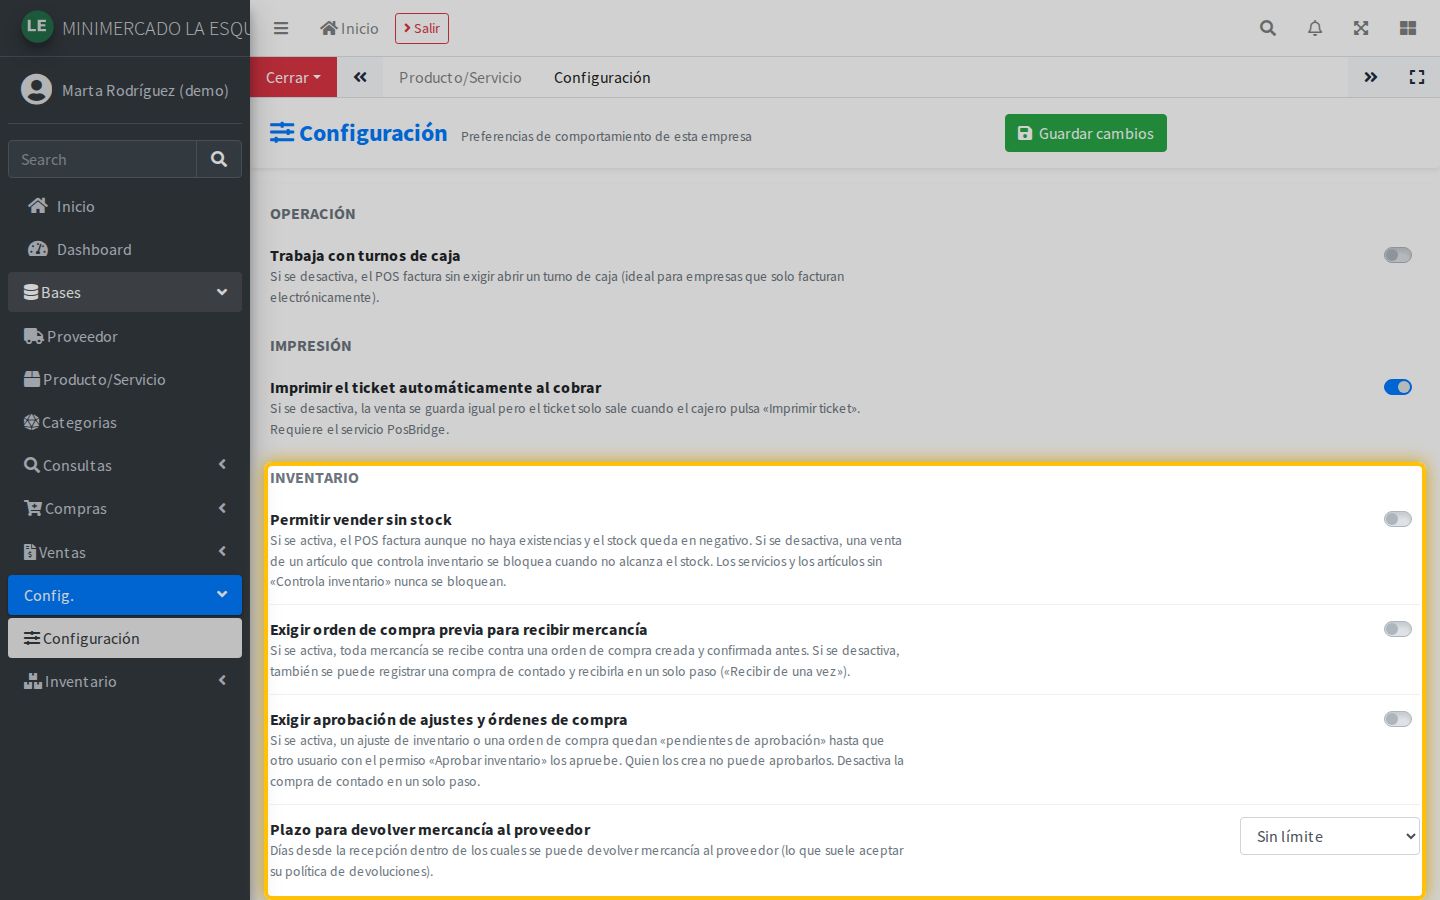Toggle Exigir orden de compra previa switch

(x=1398, y=629)
